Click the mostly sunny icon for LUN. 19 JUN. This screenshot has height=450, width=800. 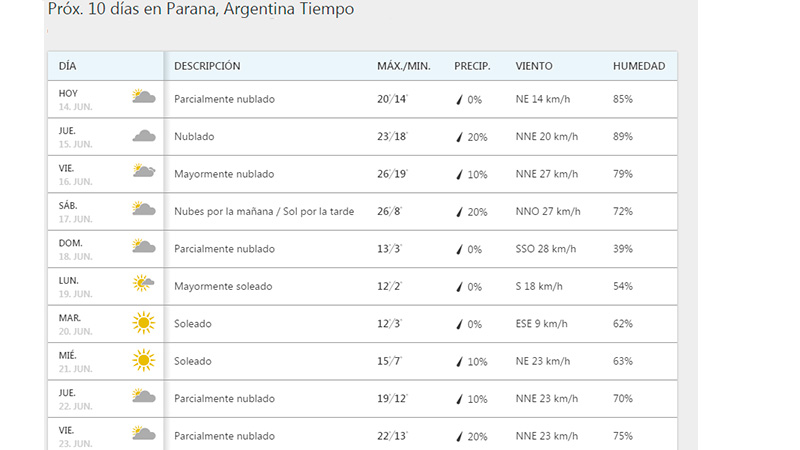point(143,284)
